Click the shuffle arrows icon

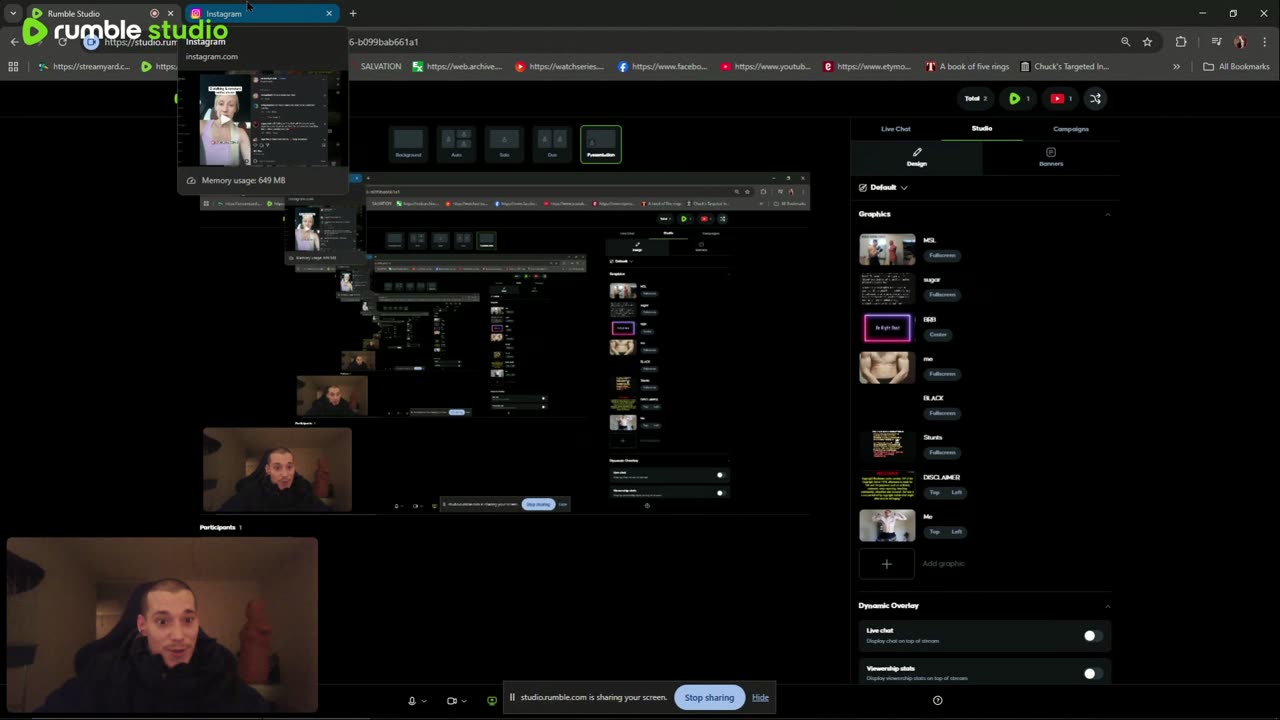click(1095, 98)
